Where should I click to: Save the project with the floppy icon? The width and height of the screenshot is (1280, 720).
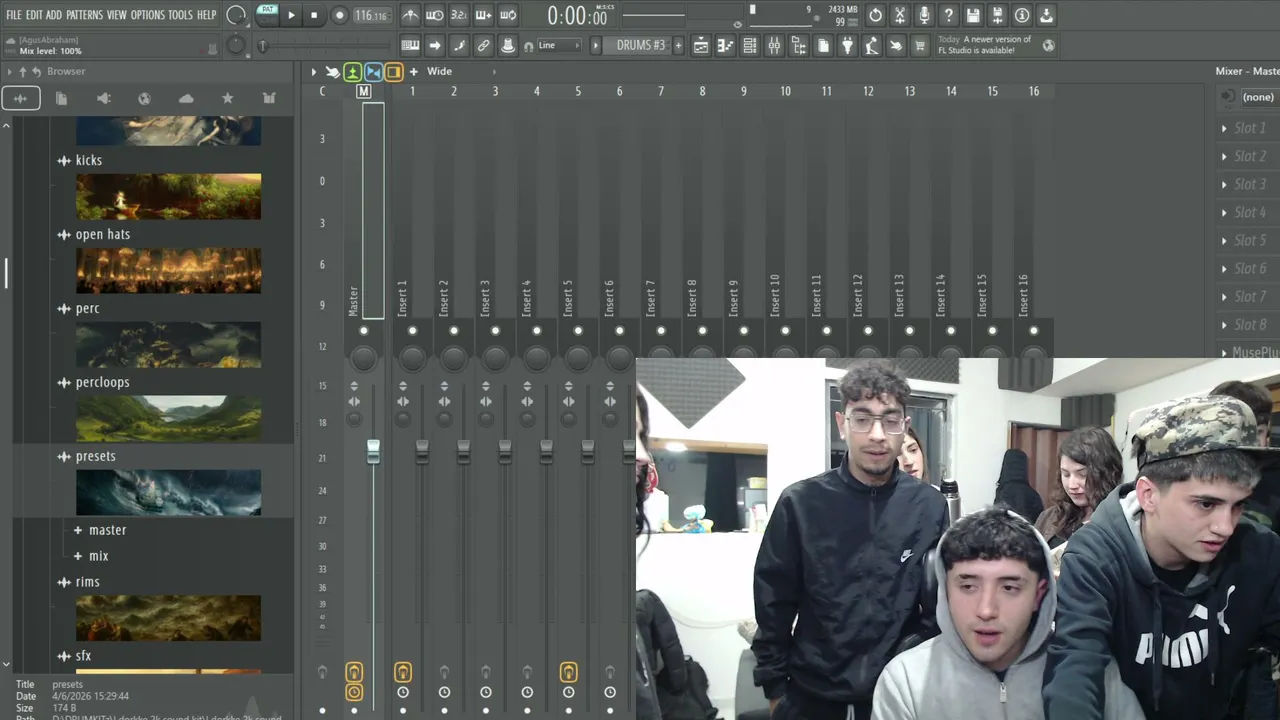(x=973, y=15)
